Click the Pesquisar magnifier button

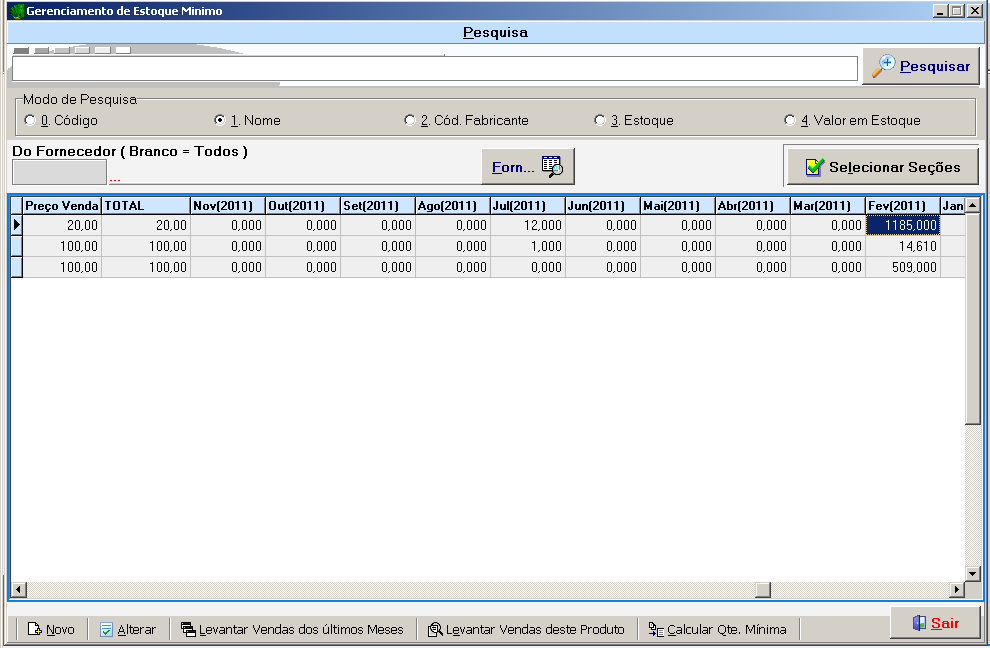pyautogui.click(x=921, y=67)
